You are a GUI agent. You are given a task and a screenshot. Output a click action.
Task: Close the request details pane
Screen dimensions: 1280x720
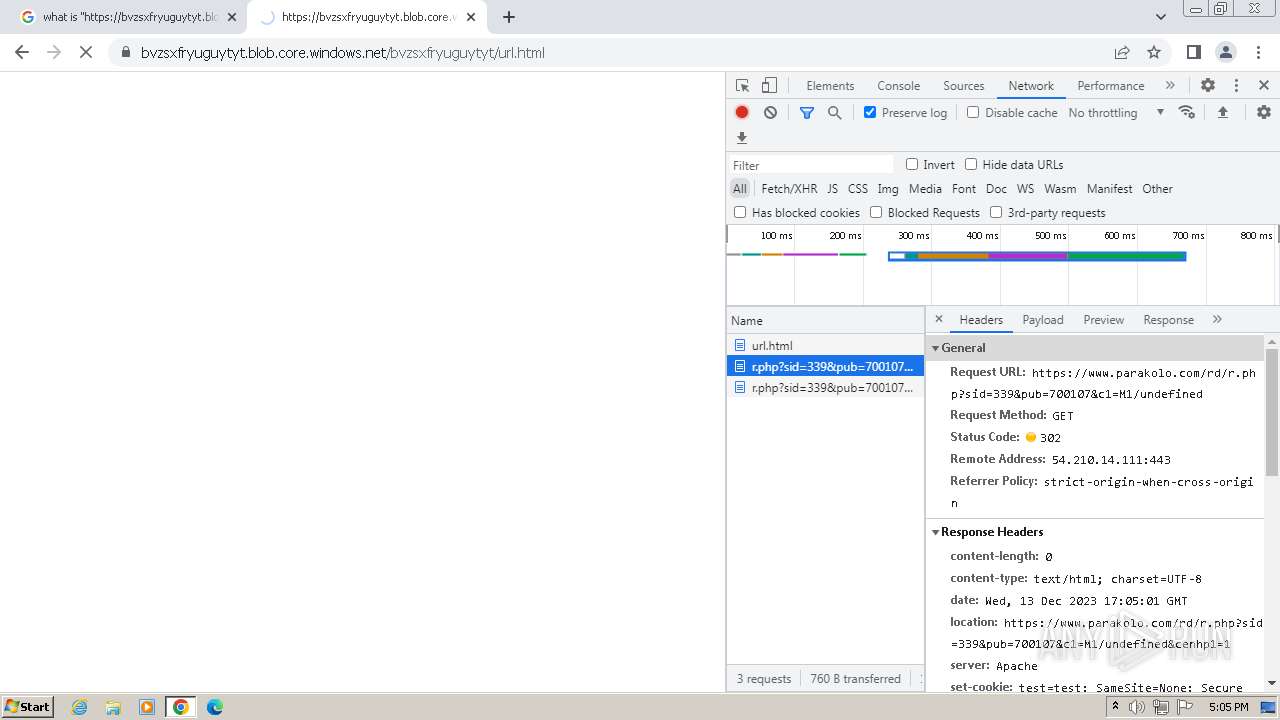click(x=938, y=319)
